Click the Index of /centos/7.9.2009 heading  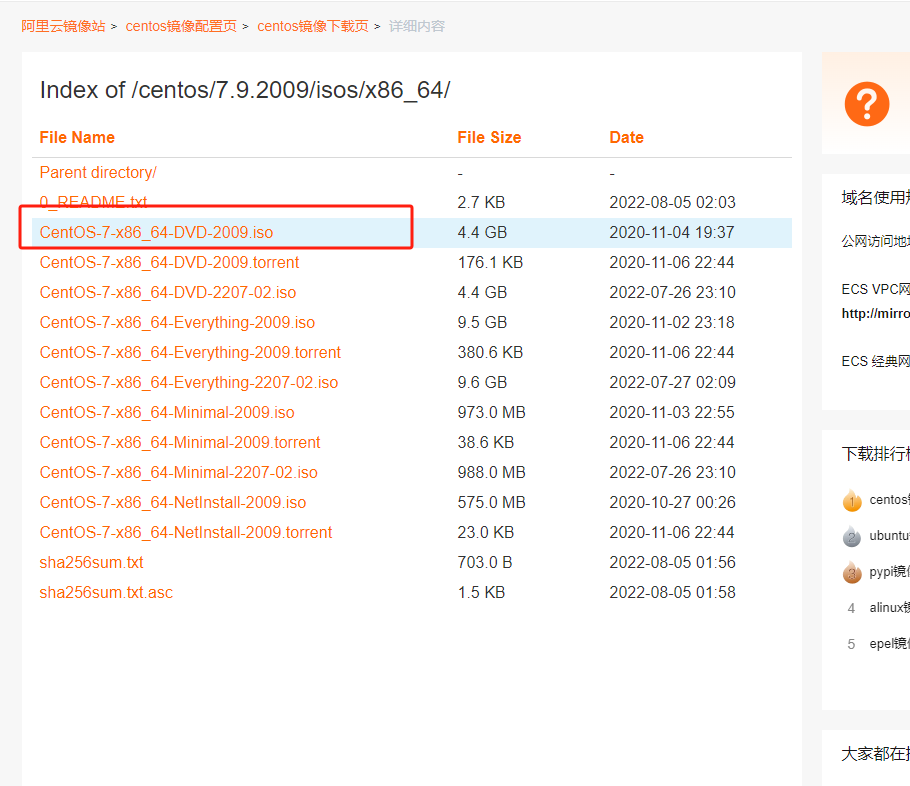245,91
